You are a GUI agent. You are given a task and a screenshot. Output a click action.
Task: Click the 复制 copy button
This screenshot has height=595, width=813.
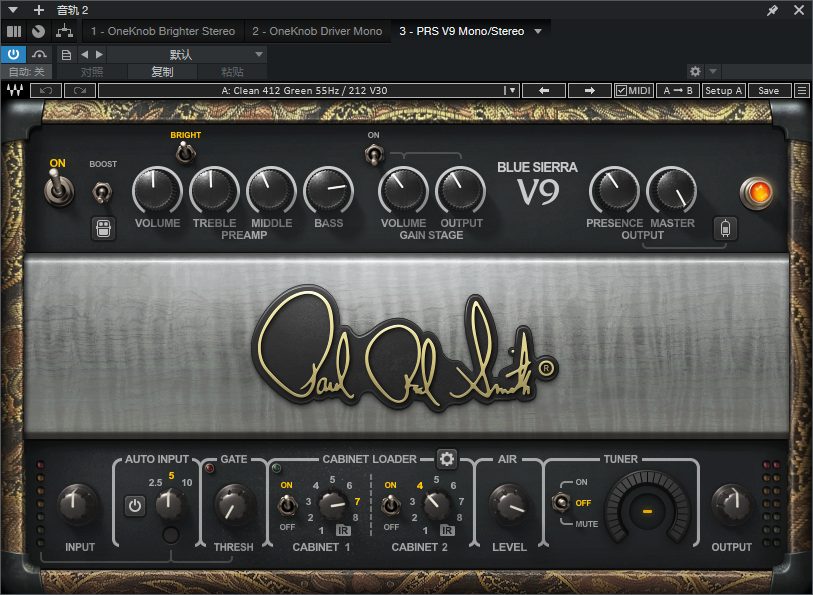click(162, 72)
